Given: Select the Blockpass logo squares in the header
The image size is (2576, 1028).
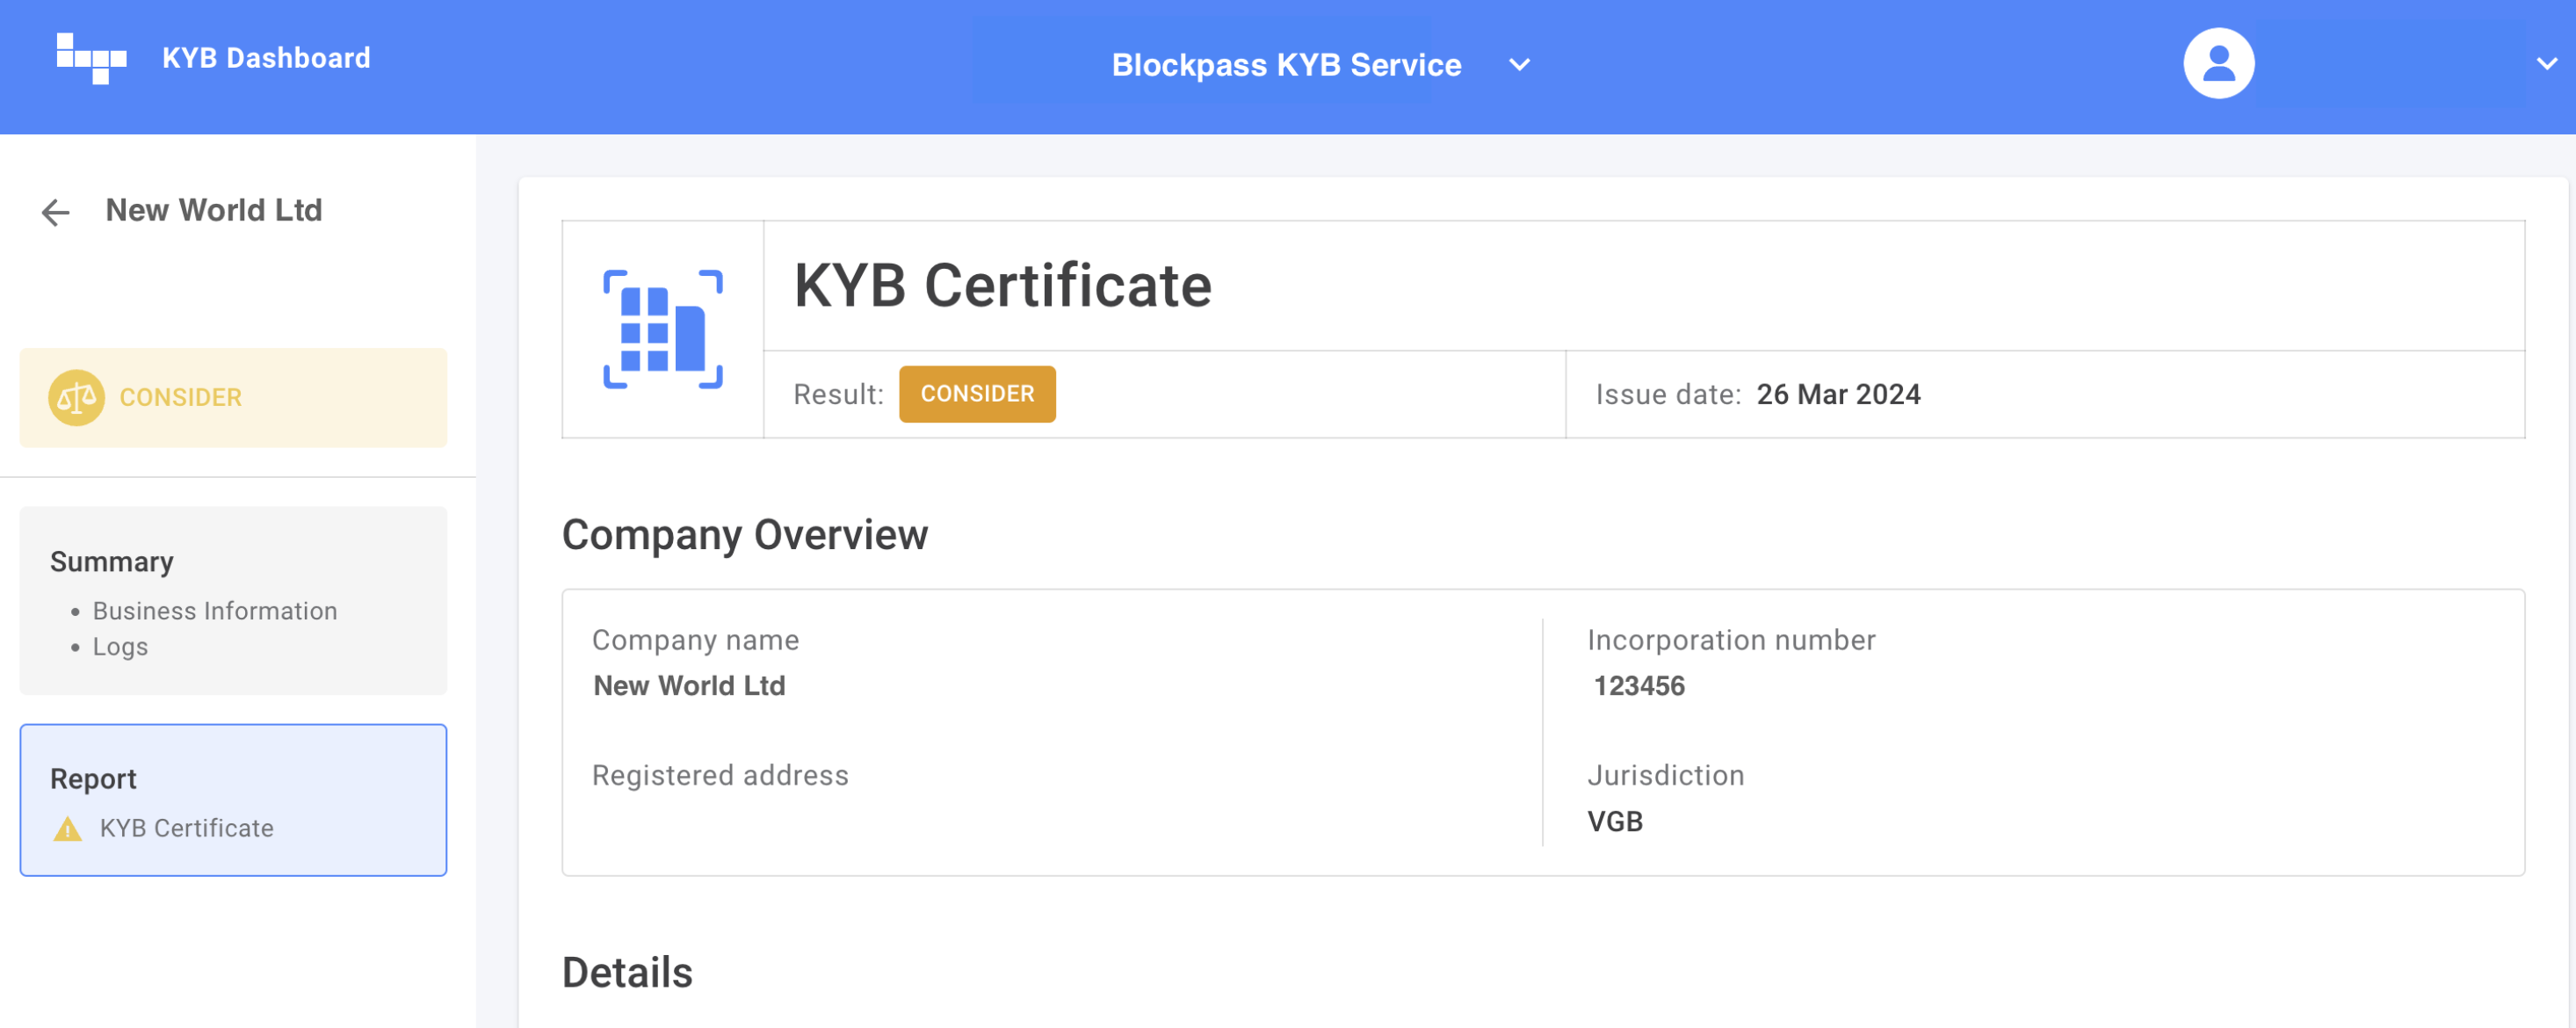Looking at the screenshot, I should coord(93,58).
